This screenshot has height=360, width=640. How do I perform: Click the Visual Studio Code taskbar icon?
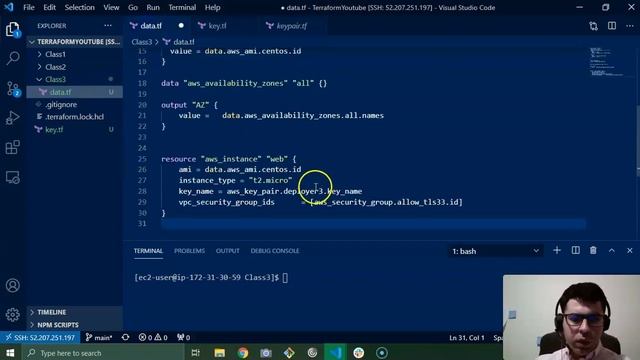(x=335, y=353)
